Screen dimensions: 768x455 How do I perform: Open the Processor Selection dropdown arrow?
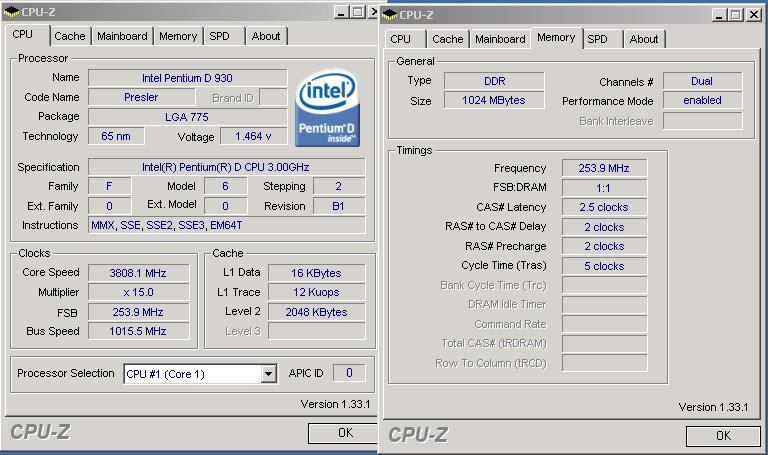(268, 374)
